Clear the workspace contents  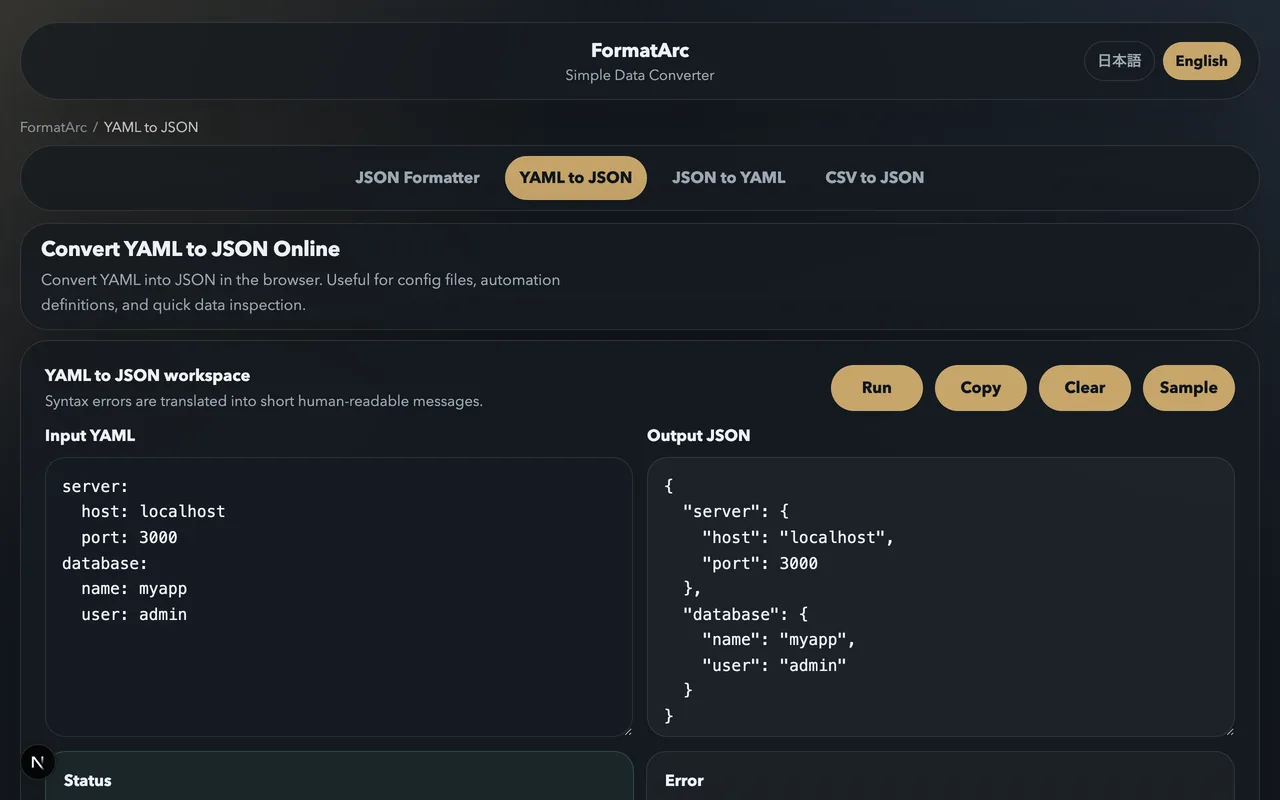(x=1084, y=388)
